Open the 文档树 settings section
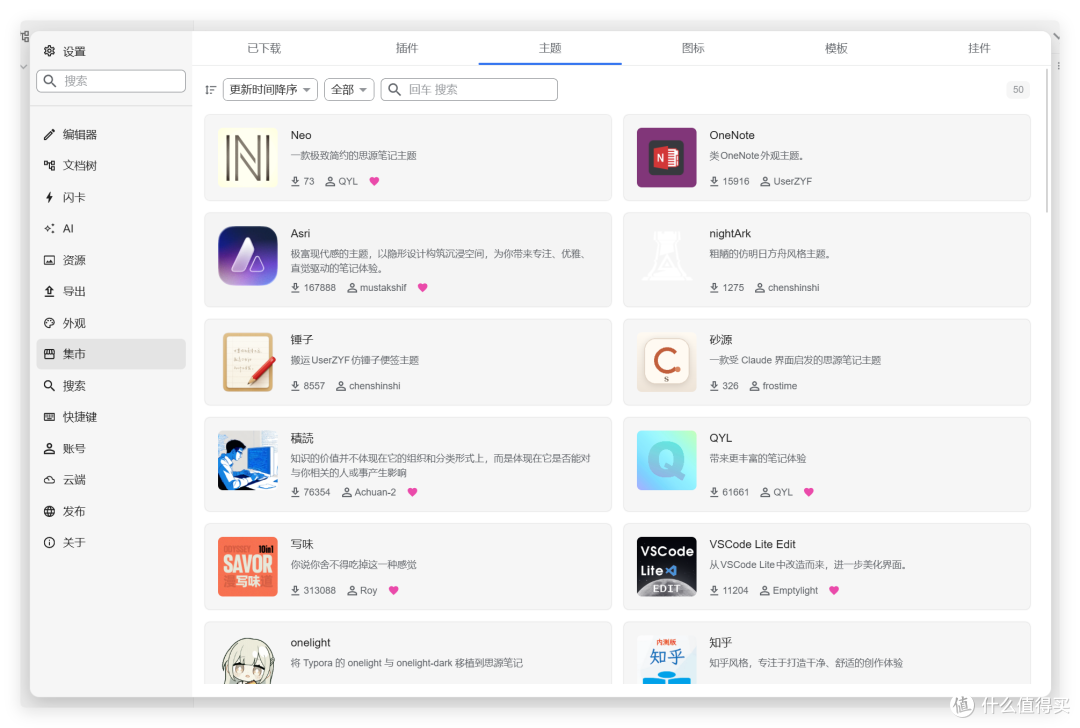The width and height of the screenshot is (1080, 728). 111,165
